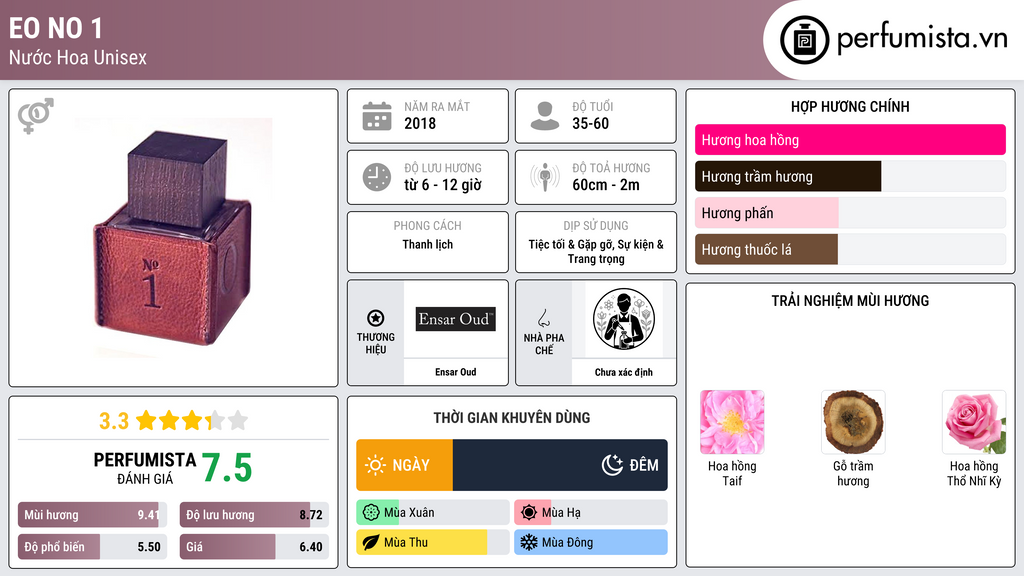The height and width of the screenshot is (576, 1024).
Task: Click the flower icon for Mùa Xuân
Action: pos(370,513)
